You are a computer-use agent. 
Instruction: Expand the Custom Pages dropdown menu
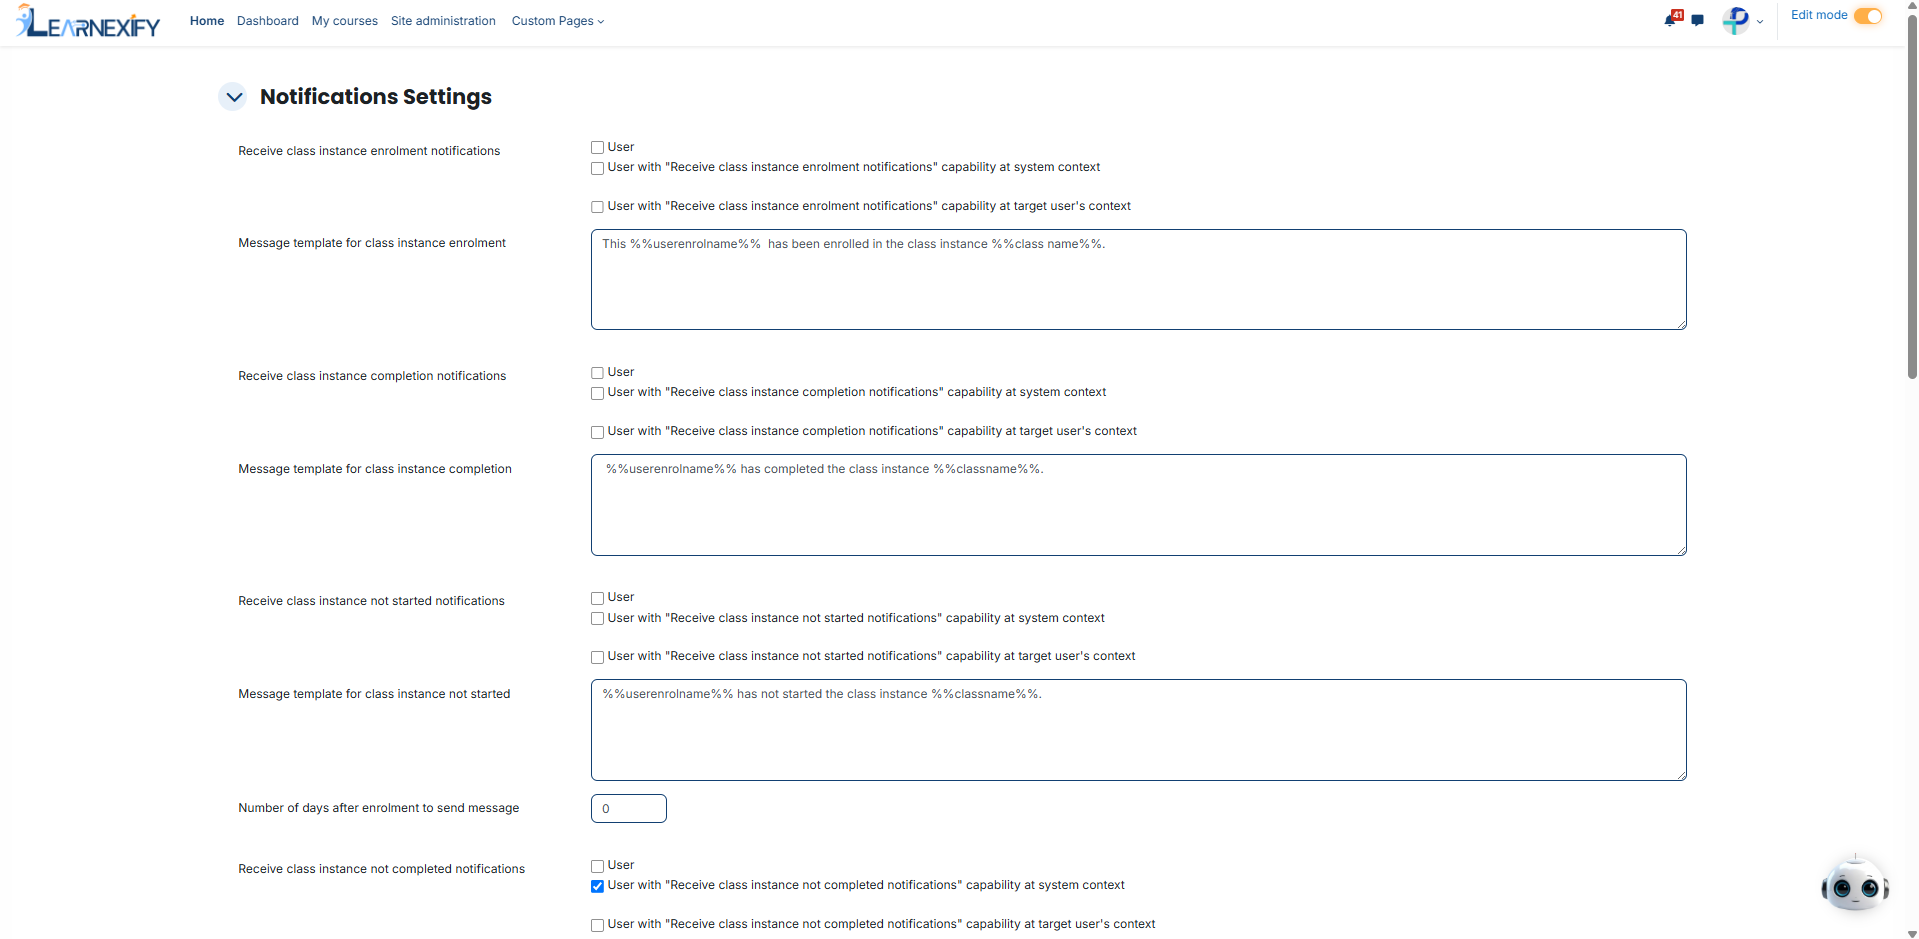(x=558, y=21)
